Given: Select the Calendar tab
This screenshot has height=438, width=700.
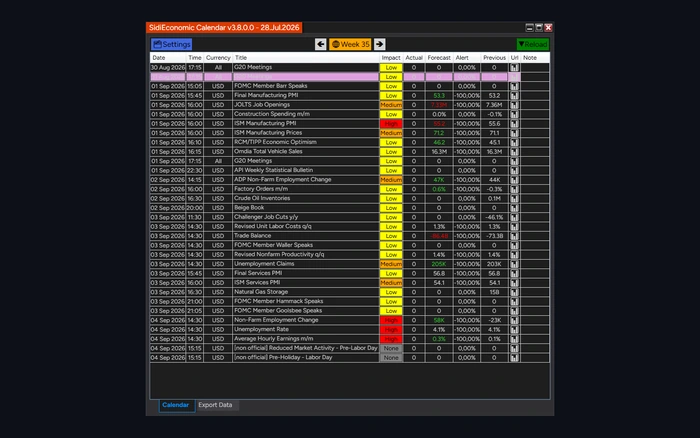Looking at the screenshot, I should point(175,405).
